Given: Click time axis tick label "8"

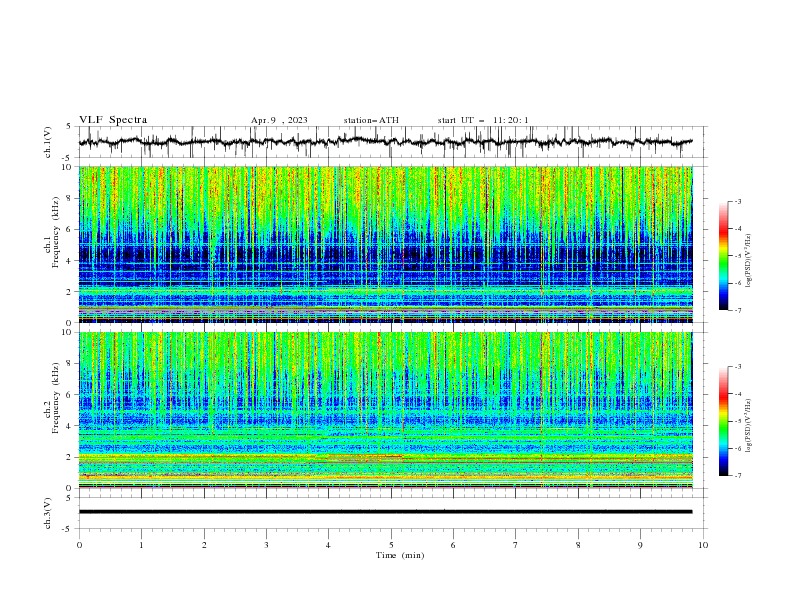Looking at the screenshot, I should click(x=578, y=545).
